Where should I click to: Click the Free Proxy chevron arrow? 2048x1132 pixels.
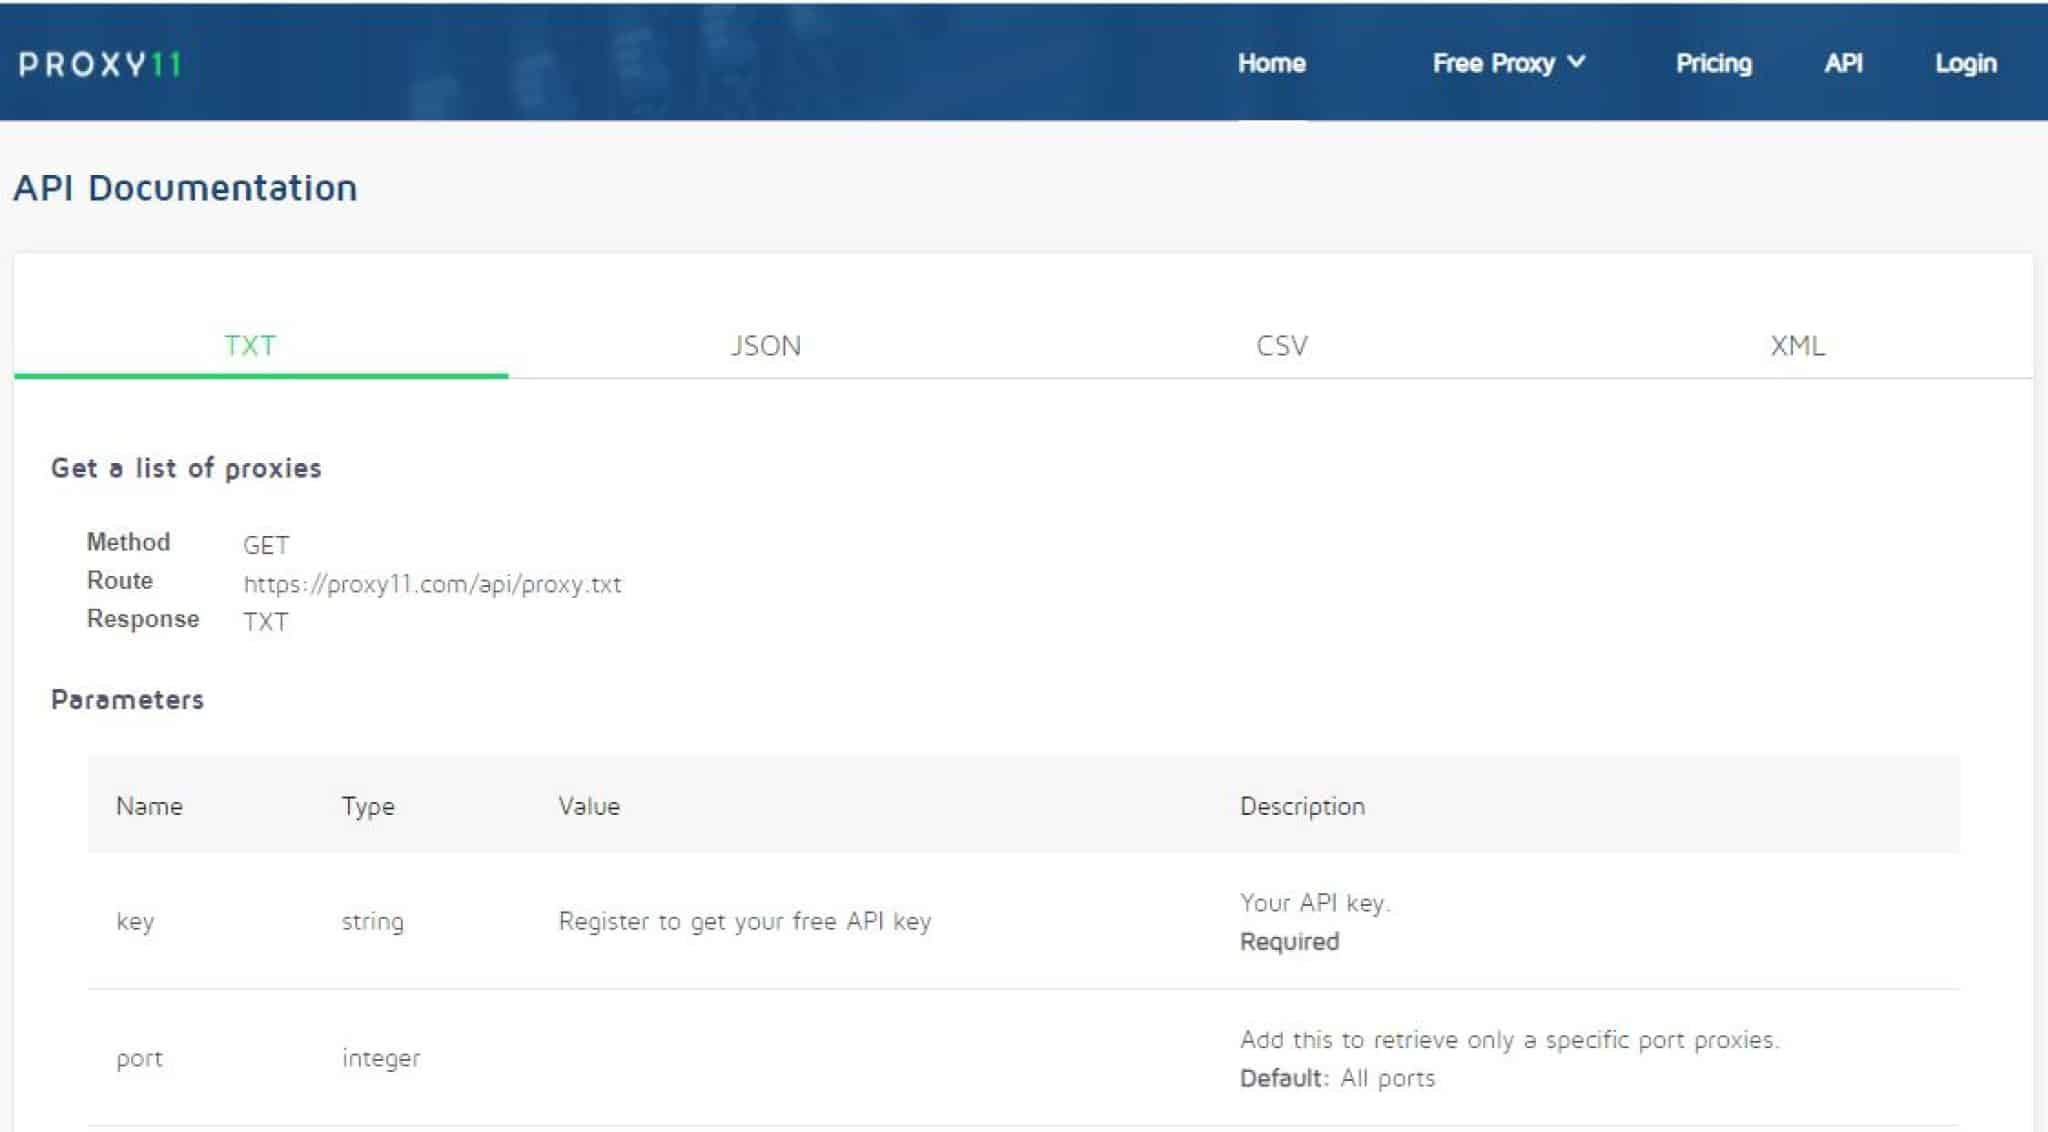1576,62
